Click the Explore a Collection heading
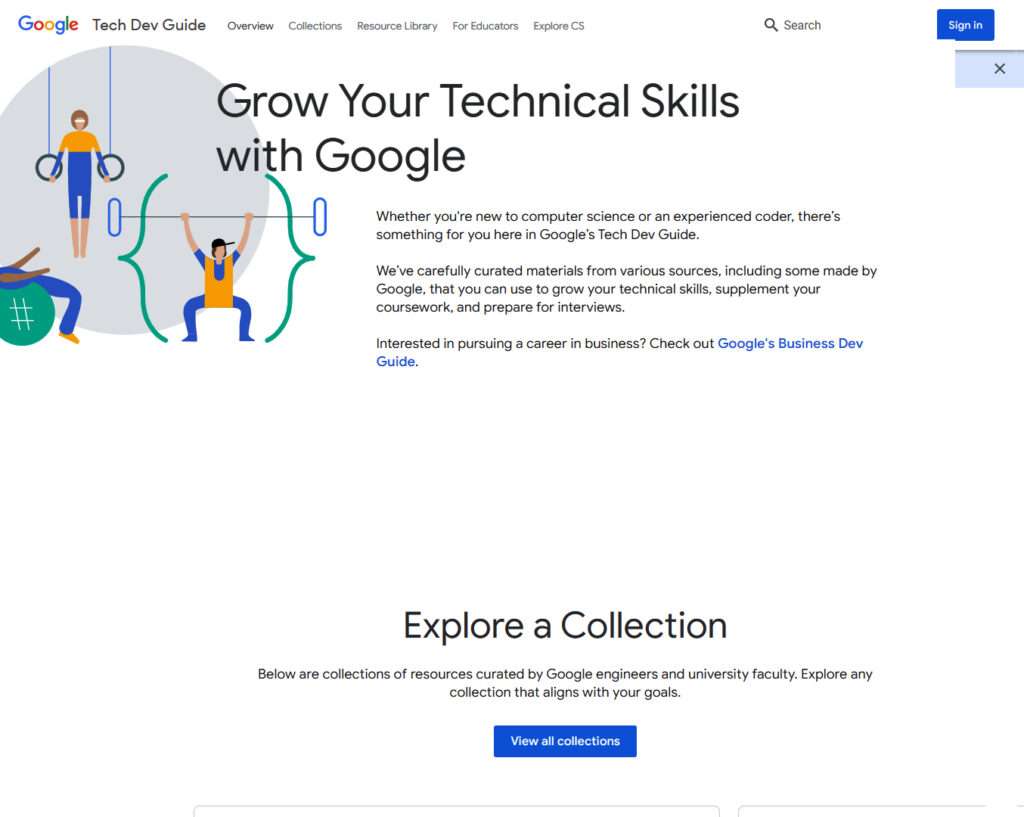This screenshot has width=1024, height=817. [564, 626]
